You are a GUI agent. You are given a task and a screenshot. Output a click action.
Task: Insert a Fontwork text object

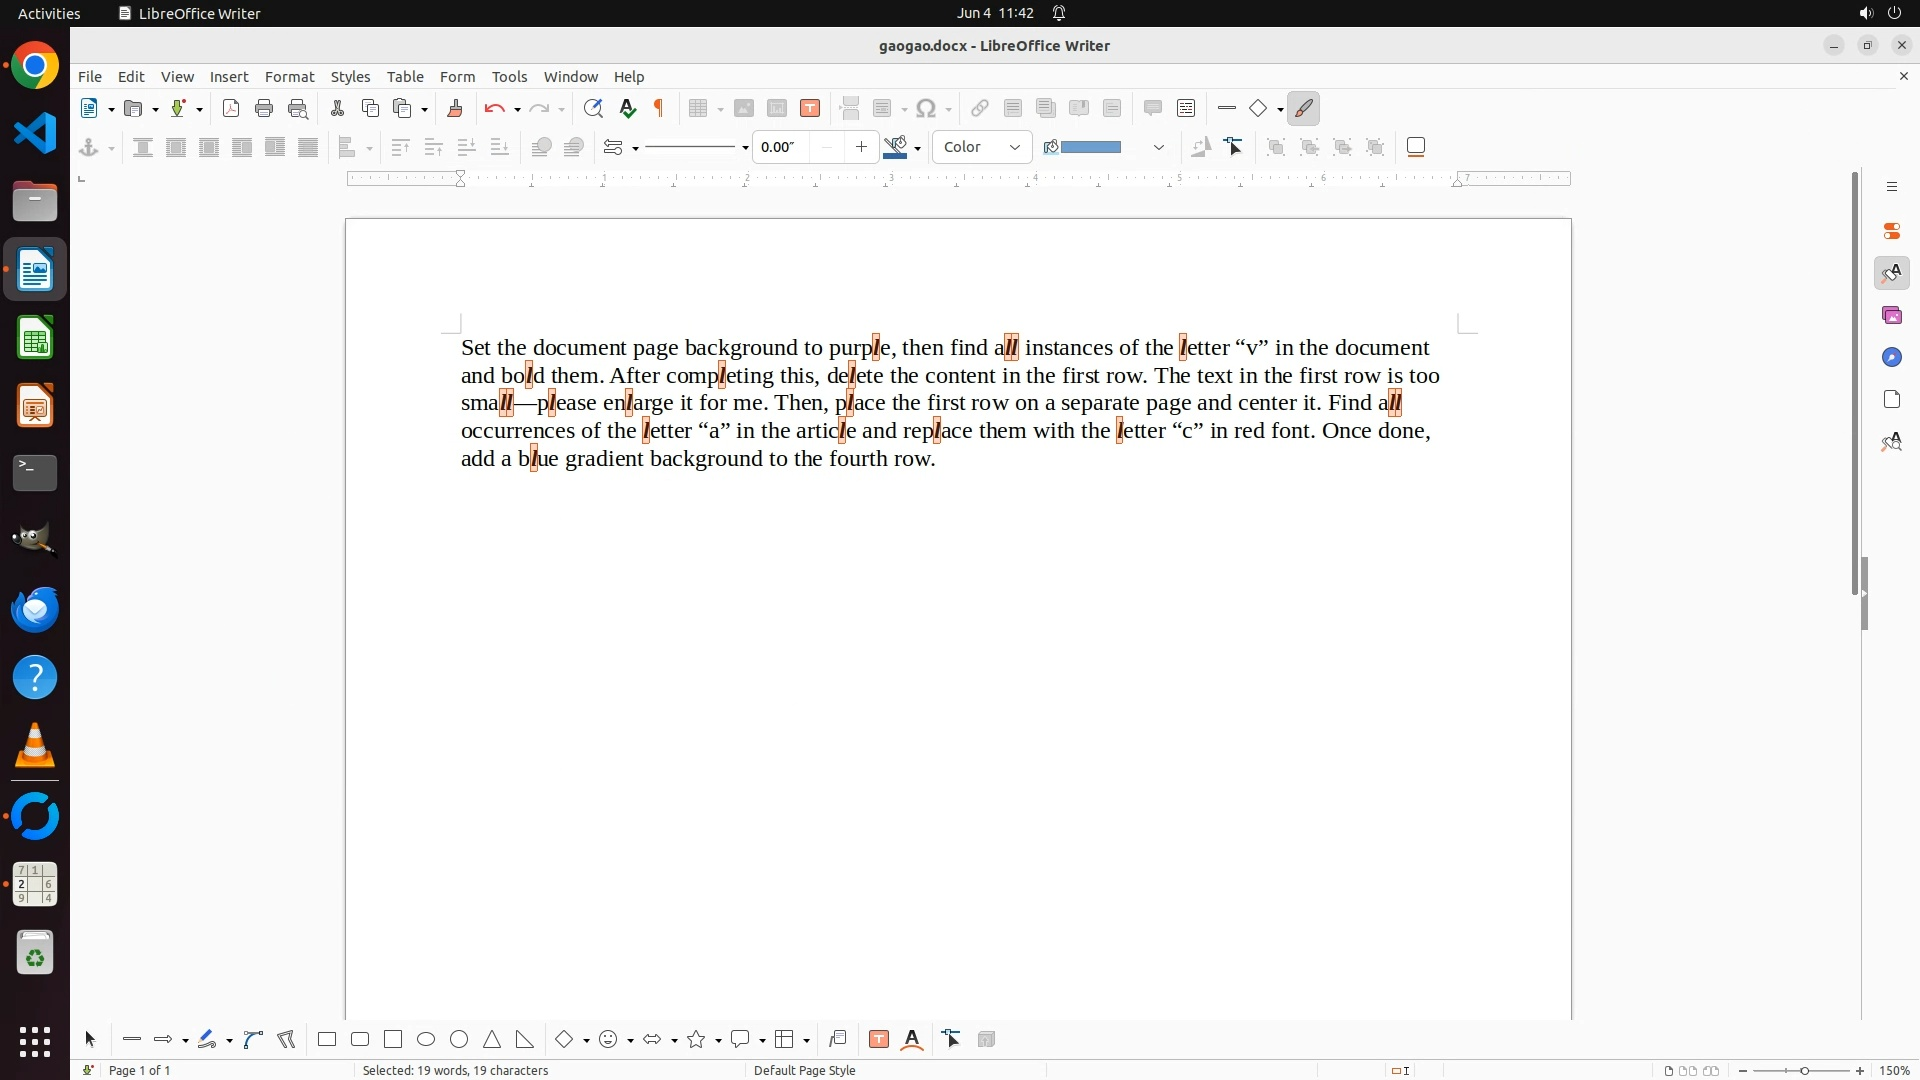click(x=912, y=1039)
